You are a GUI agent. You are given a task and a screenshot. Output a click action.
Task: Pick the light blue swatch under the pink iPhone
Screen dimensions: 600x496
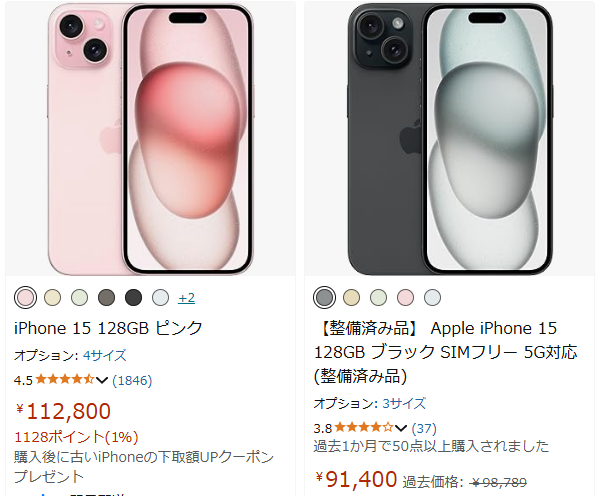click(160, 298)
